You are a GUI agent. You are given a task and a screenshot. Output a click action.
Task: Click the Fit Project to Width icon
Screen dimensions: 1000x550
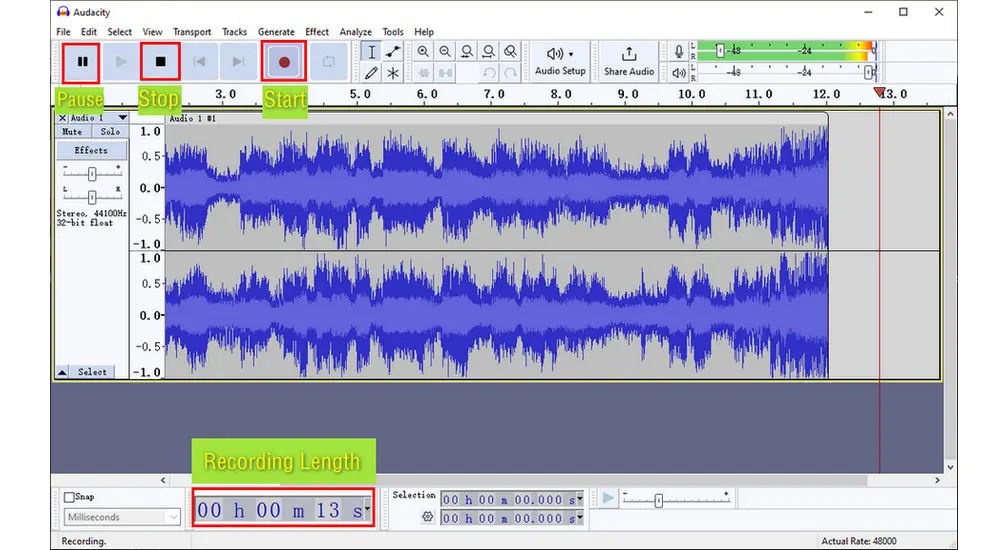point(489,52)
